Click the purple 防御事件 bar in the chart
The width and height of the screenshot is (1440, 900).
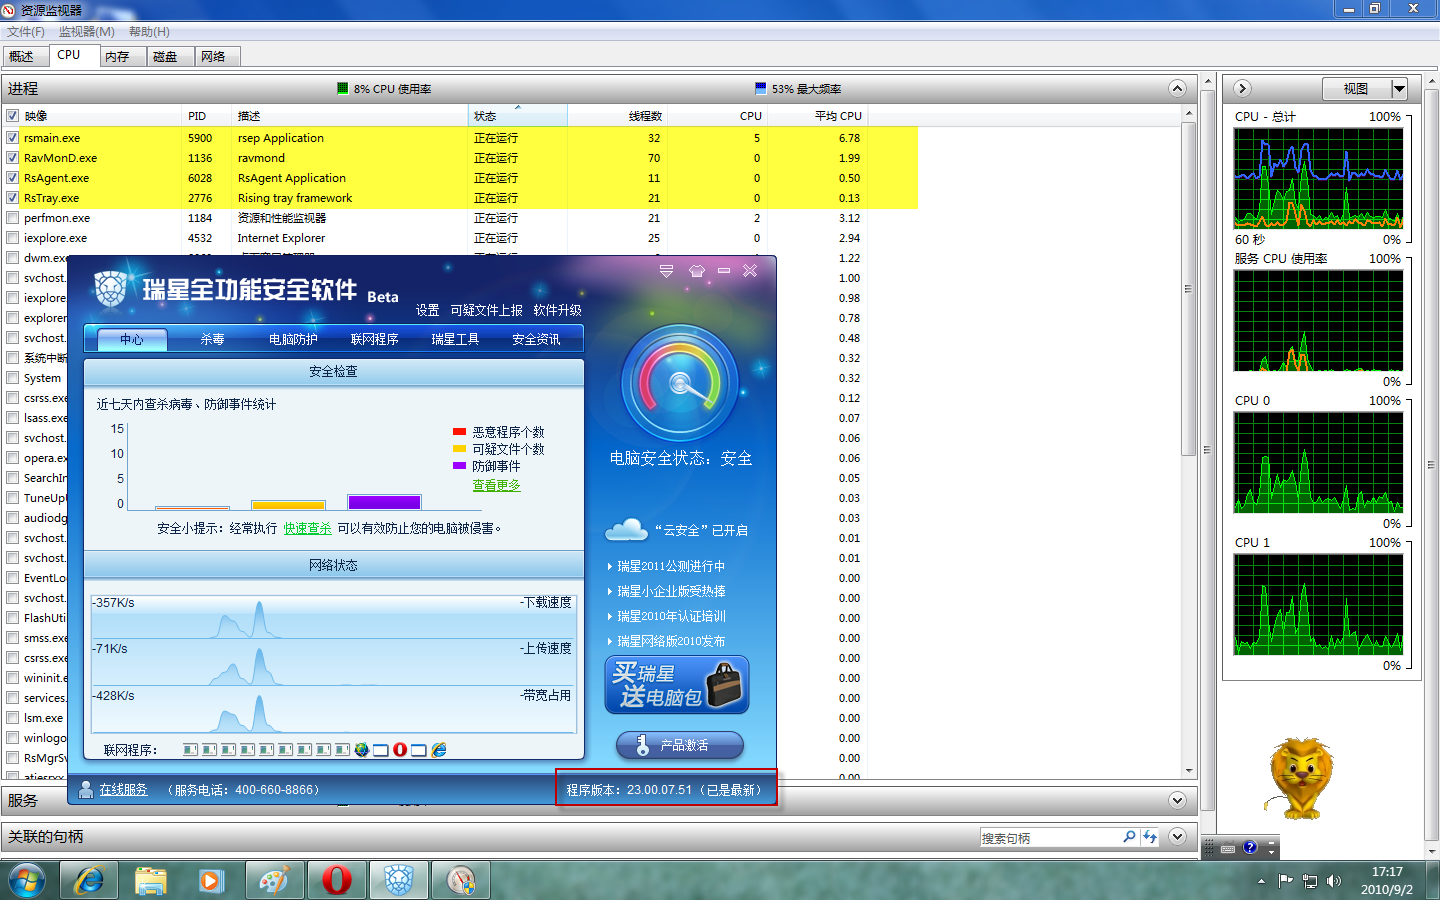click(x=385, y=502)
